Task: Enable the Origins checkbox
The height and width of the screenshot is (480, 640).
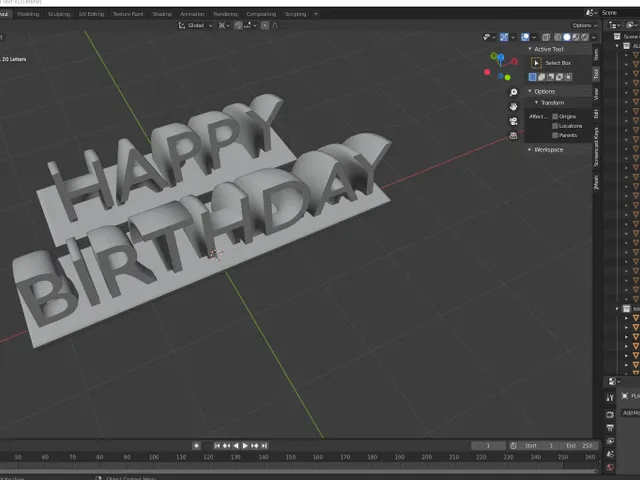Action: [555, 116]
